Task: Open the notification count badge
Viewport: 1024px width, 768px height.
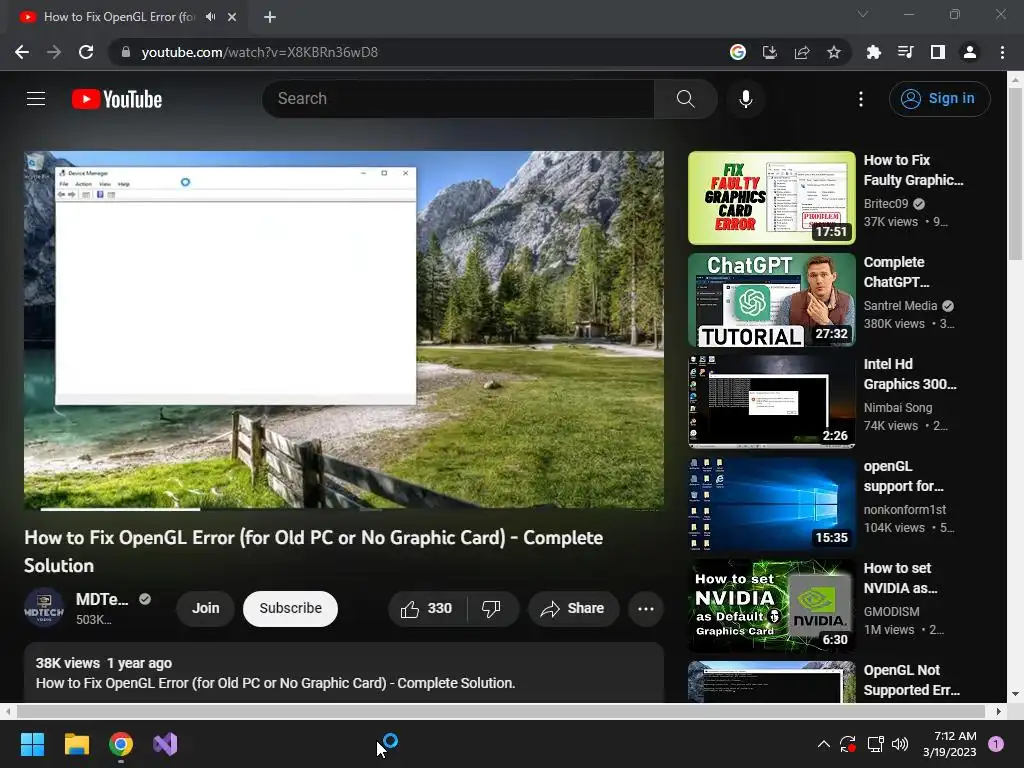Action: 996,743
